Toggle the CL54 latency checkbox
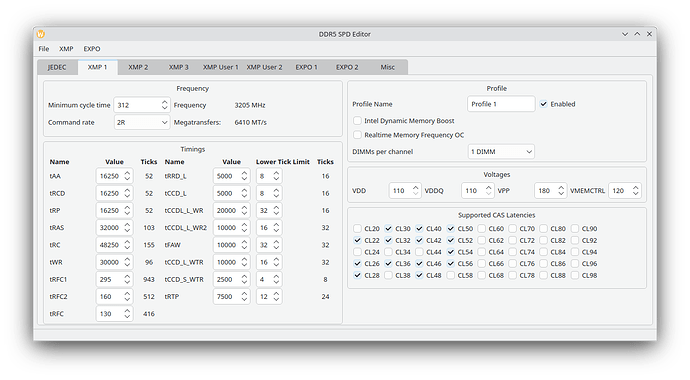The height and width of the screenshot is (380, 690). 451,252
